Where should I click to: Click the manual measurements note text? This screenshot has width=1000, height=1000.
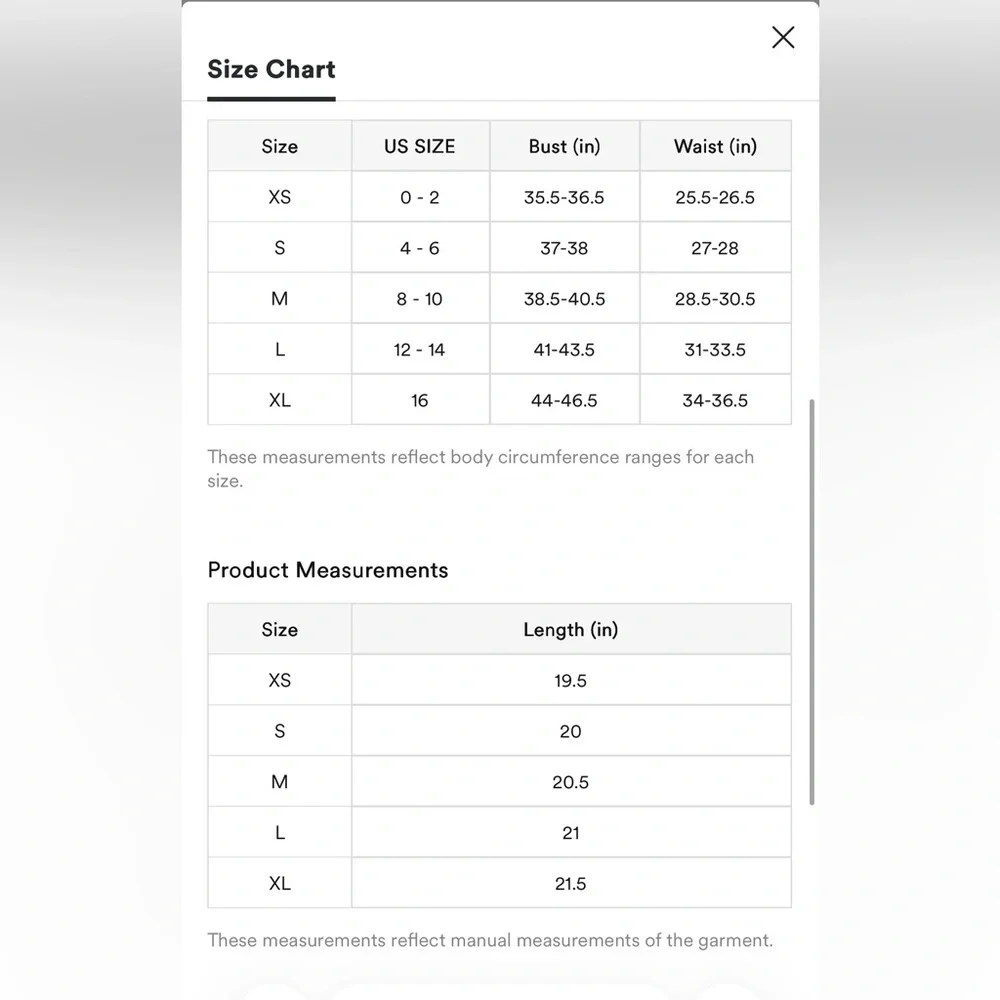click(x=490, y=940)
